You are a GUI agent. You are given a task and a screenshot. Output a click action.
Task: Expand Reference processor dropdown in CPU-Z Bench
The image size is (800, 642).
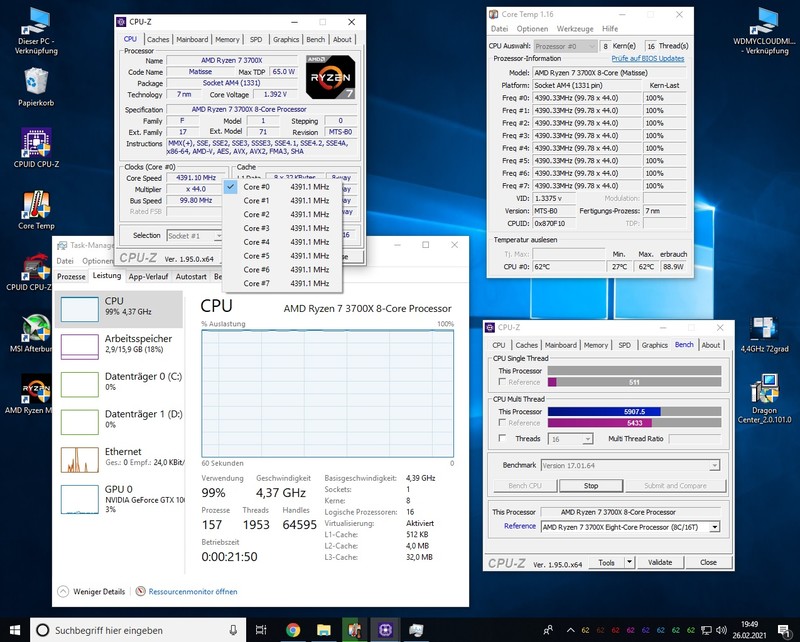(715, 527)
